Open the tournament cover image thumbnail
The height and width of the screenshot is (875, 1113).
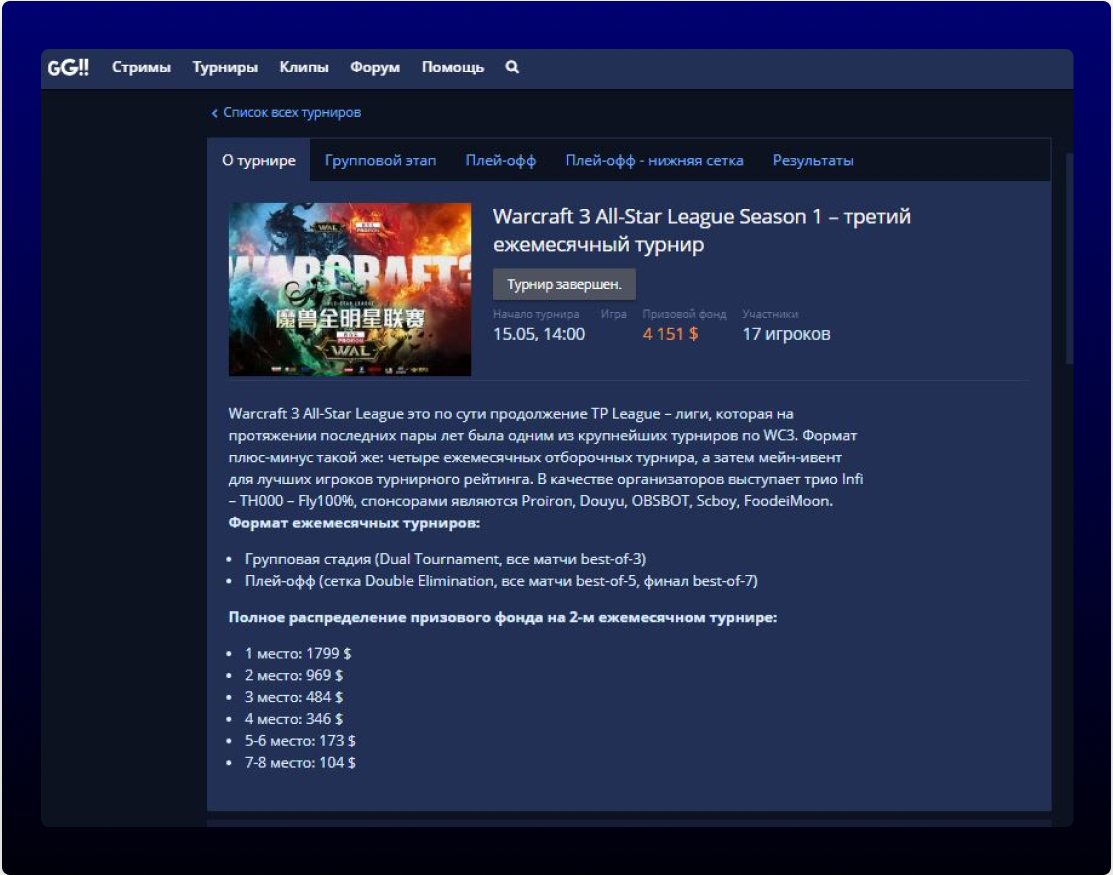pos(349,288)
